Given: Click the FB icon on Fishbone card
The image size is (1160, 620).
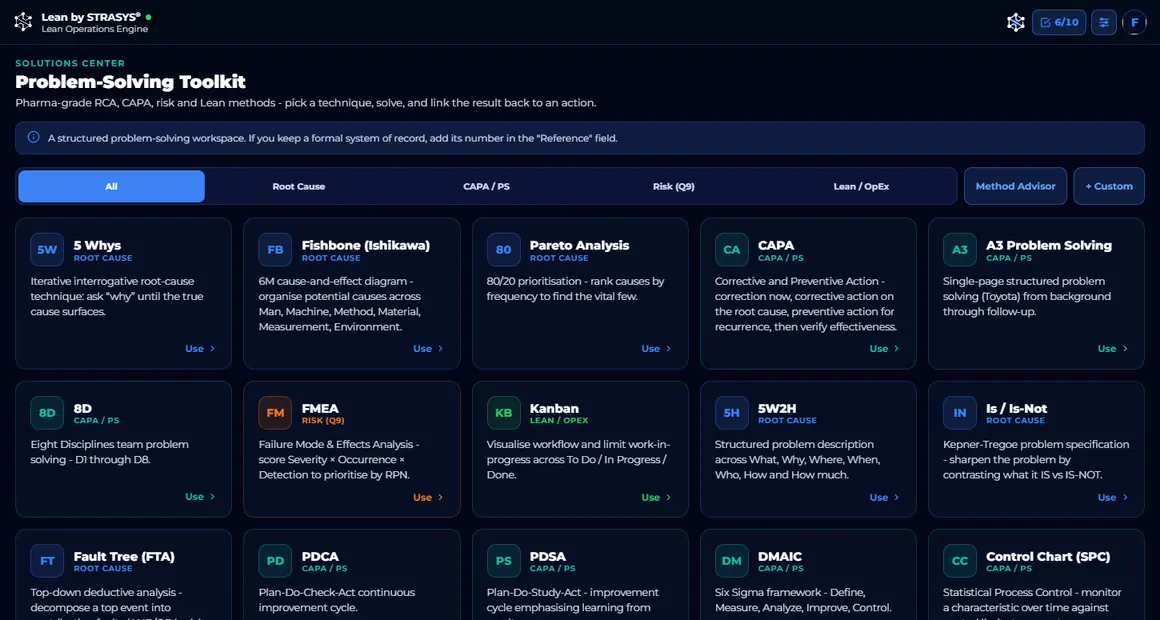Looking at the screenshot, I should 275,249.
